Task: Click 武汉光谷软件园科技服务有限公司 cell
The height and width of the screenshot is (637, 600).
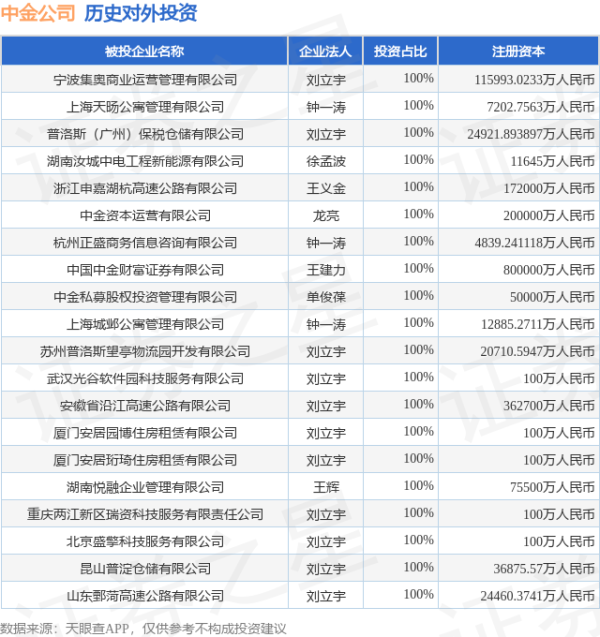Action: [x=145, y=379]
